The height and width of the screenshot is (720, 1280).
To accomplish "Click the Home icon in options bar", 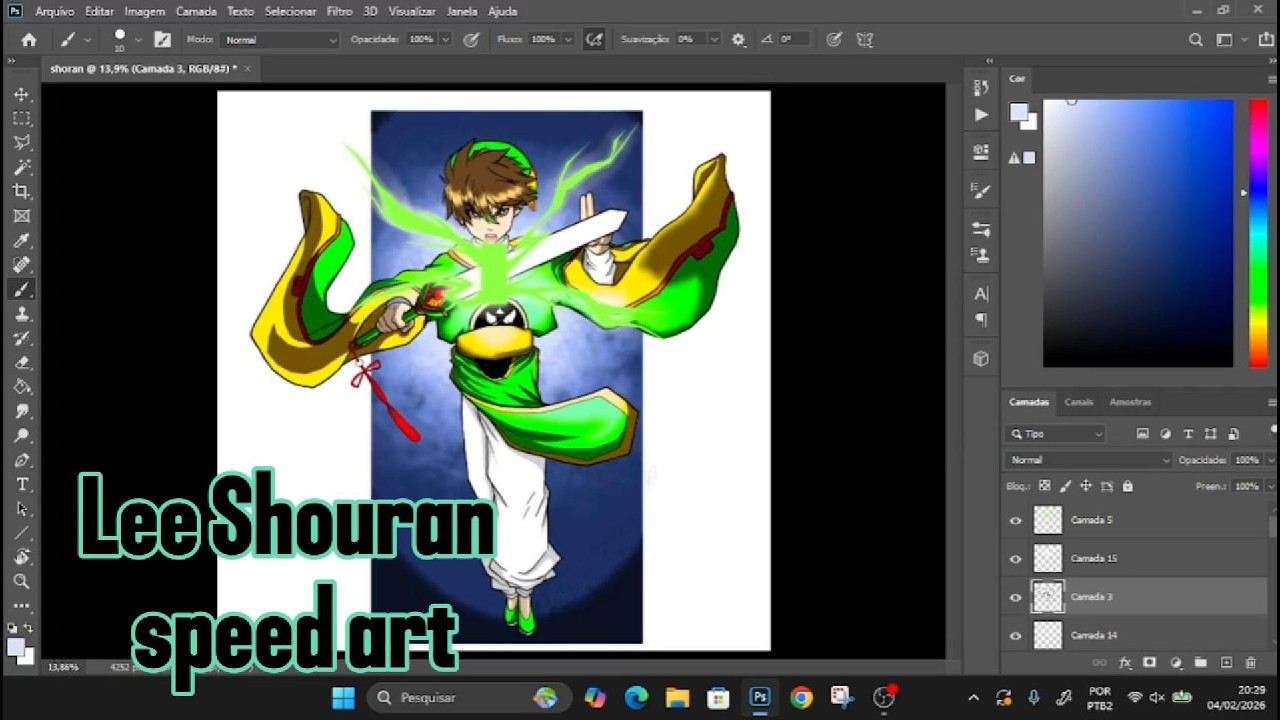I will (x=29, y=40).
